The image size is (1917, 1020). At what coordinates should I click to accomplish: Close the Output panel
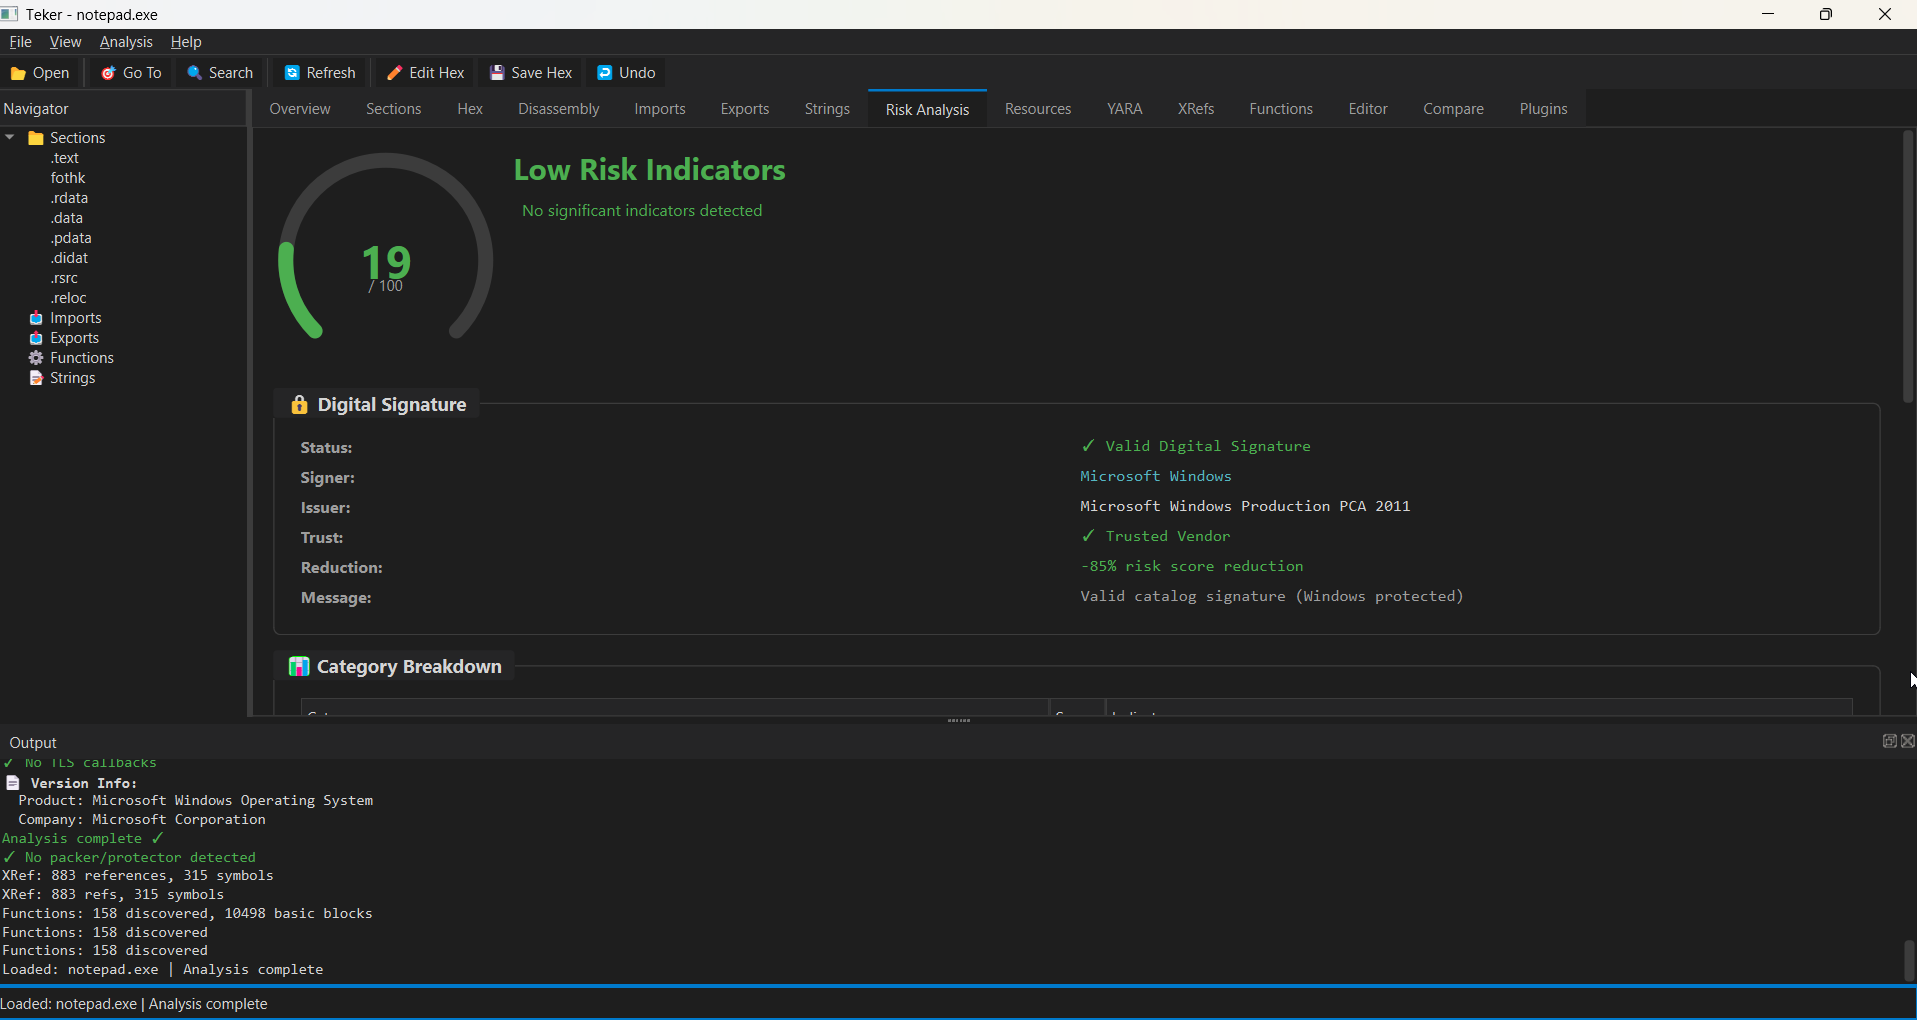pyautogui.click(x=1907, y=740)
